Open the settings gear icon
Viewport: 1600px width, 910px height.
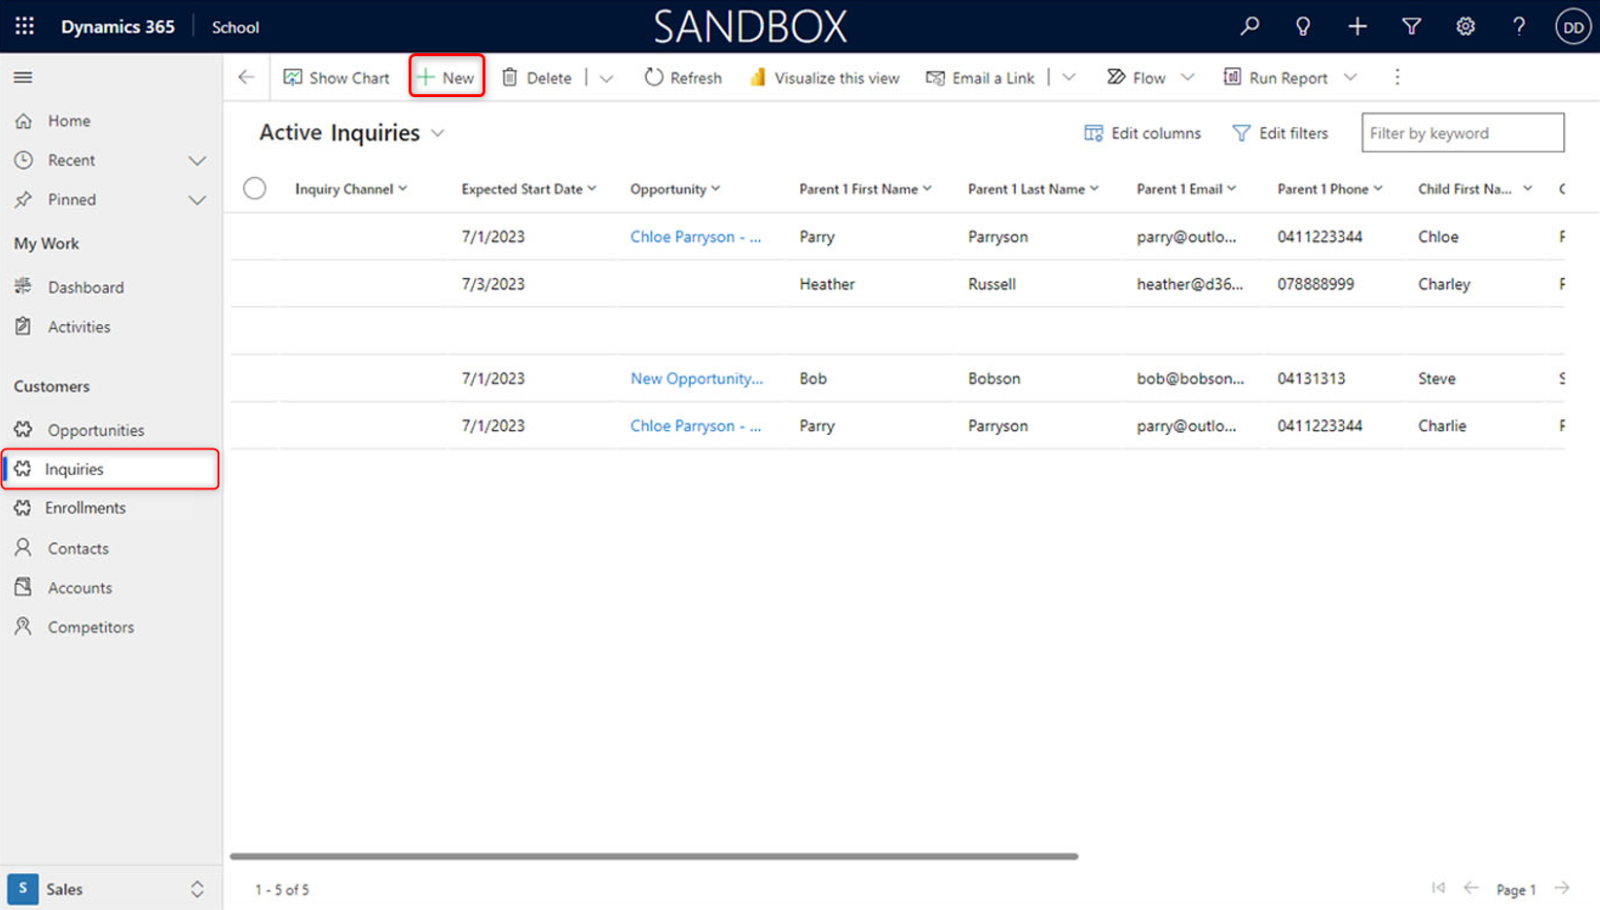click(x=1465, y=27)
